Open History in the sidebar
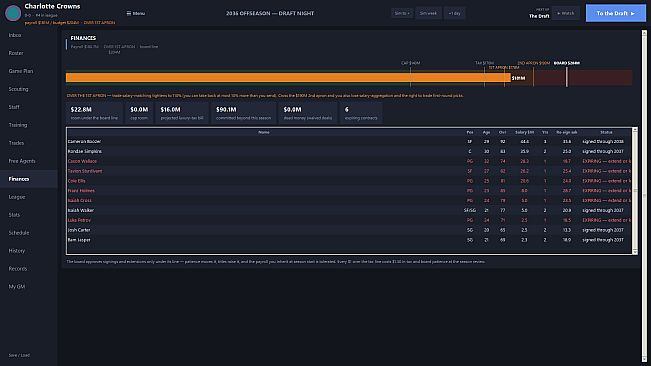The width and height of the screenshot is (651, 366). pyautogui.click(x=29, y=251)
